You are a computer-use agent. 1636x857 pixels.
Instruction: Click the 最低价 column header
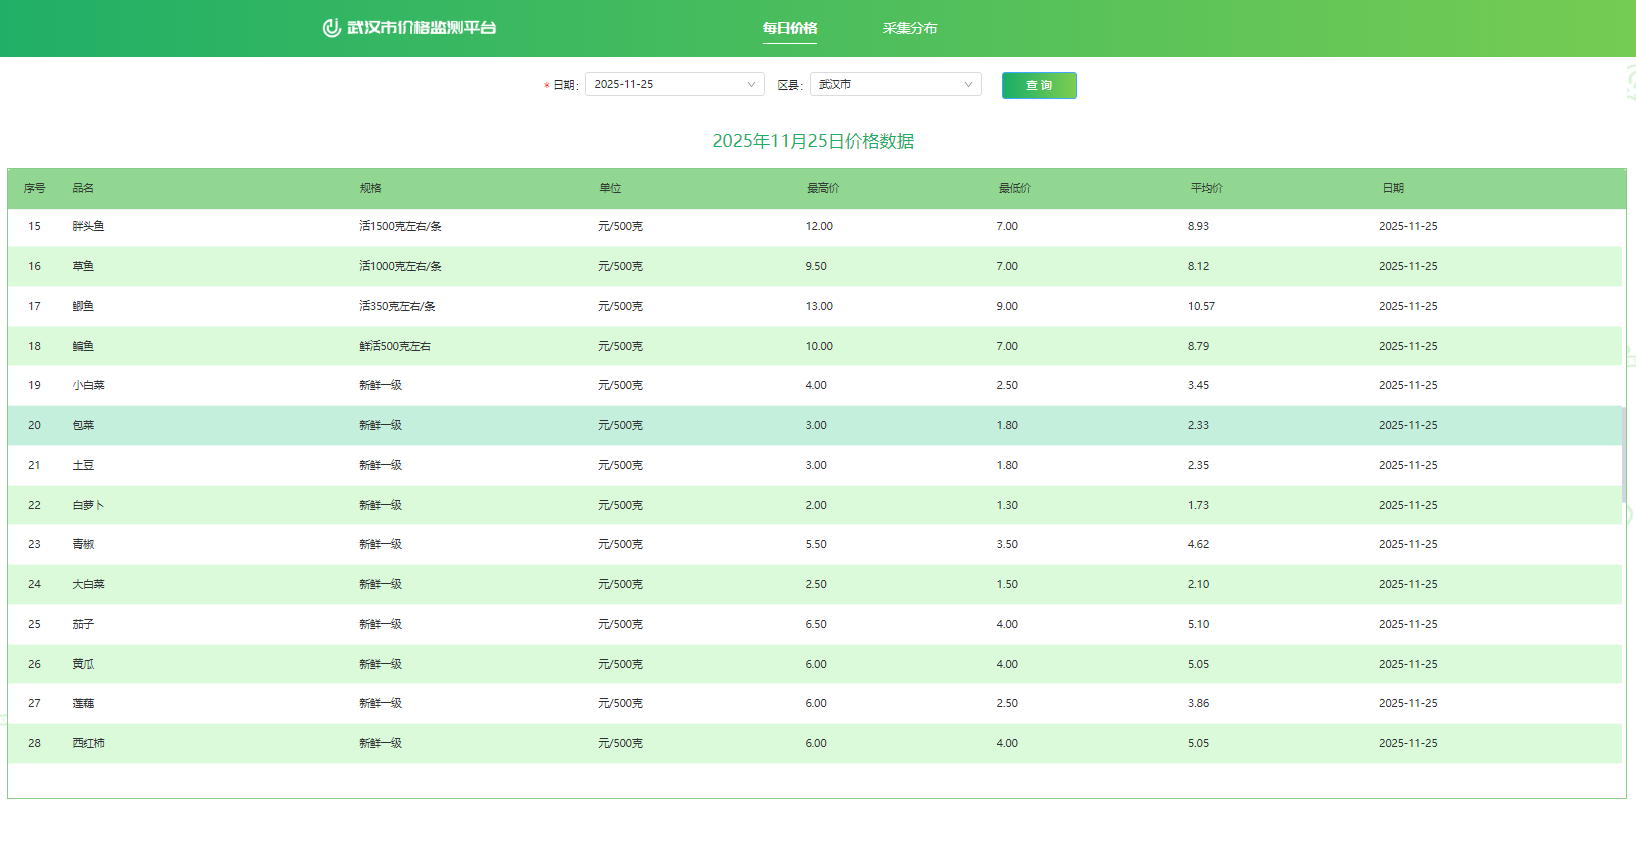(x=1014, y=188)
